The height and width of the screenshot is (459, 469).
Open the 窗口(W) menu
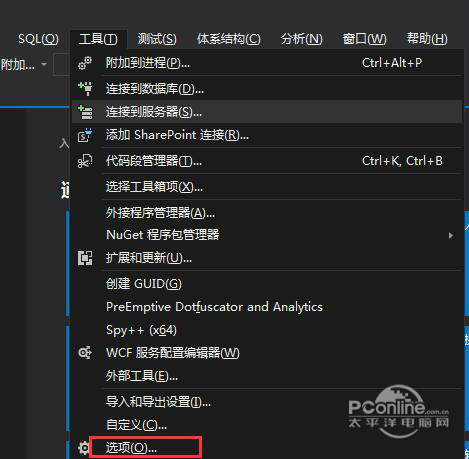365,39
